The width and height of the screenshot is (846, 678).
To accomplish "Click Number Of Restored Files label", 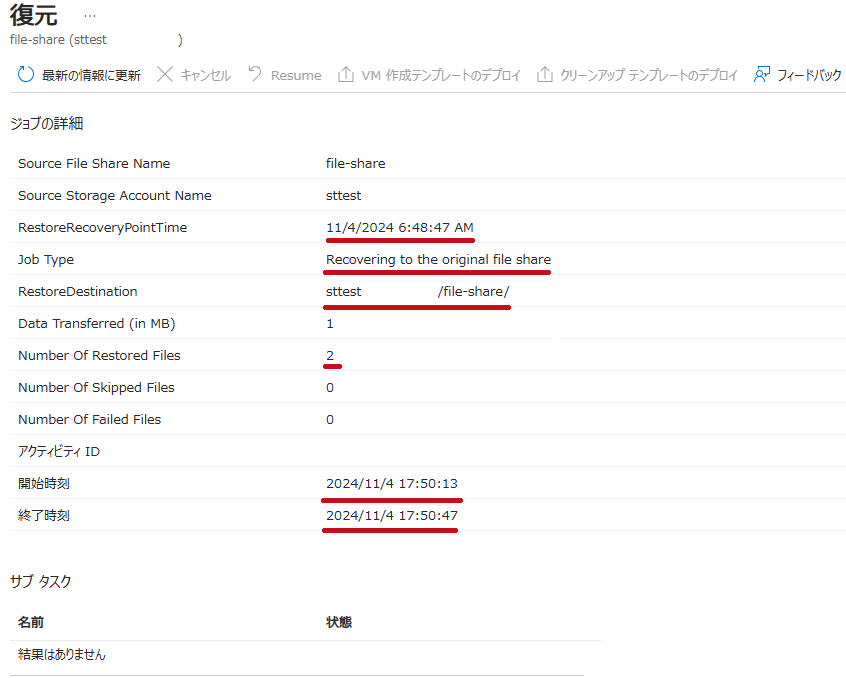I will [99, 355].
